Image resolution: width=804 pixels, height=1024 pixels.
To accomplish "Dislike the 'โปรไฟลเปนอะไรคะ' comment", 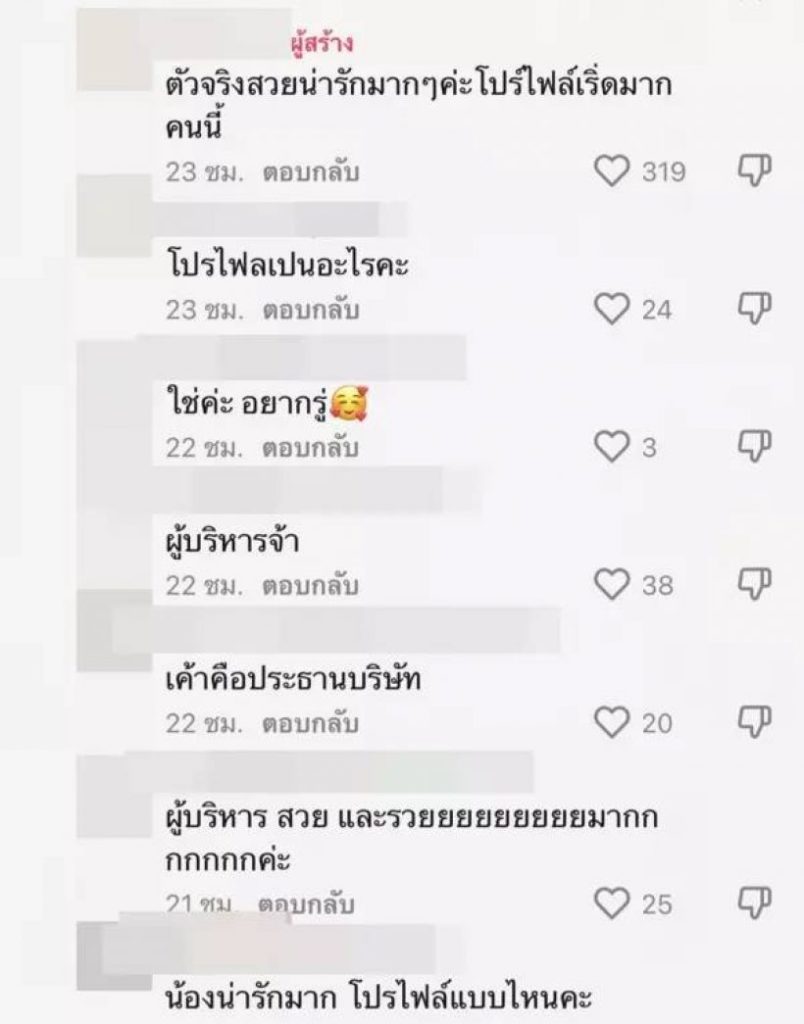I will (x=754, y=310).
